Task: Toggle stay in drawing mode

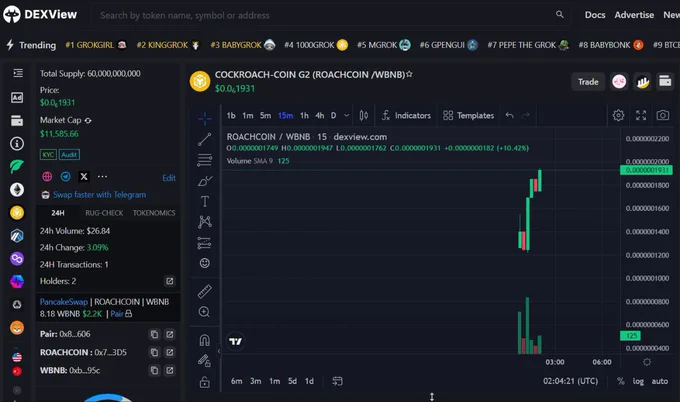Action: (205, 360)
